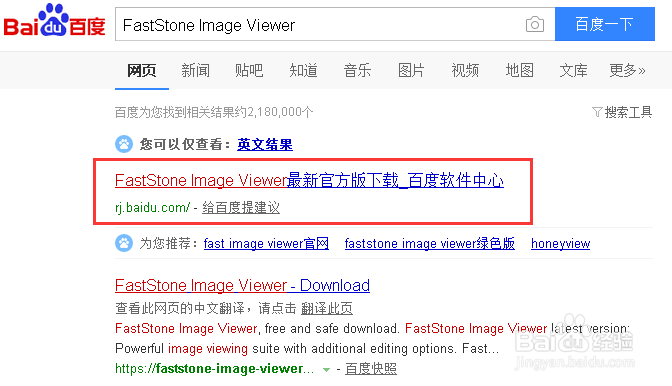Switch to the 图片 tab

411,70
